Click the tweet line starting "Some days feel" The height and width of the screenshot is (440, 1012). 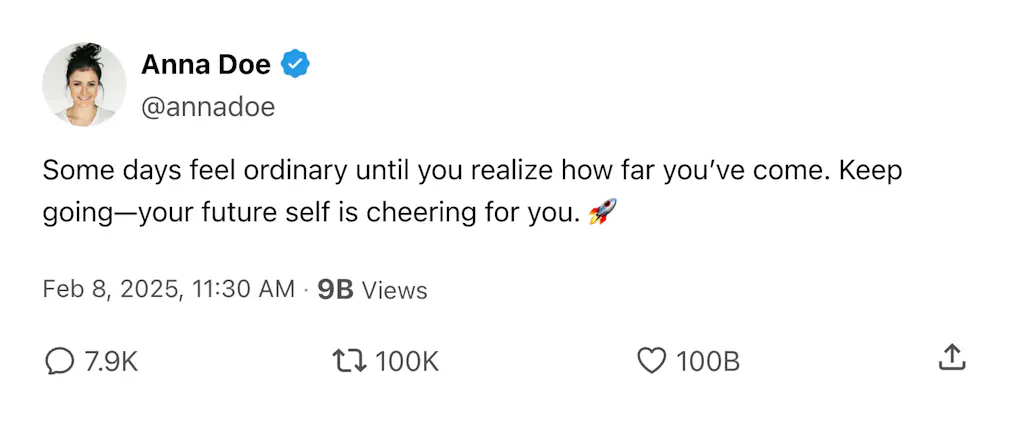[472, 171]
